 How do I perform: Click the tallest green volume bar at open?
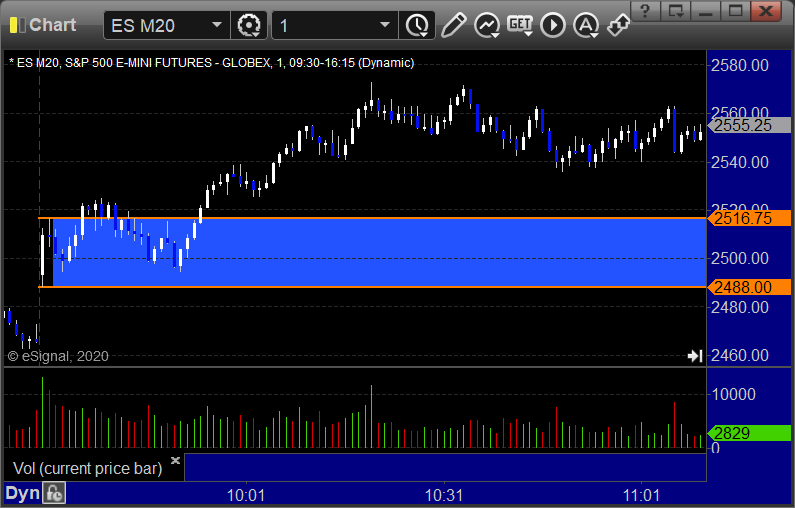(x=43, y=412)
